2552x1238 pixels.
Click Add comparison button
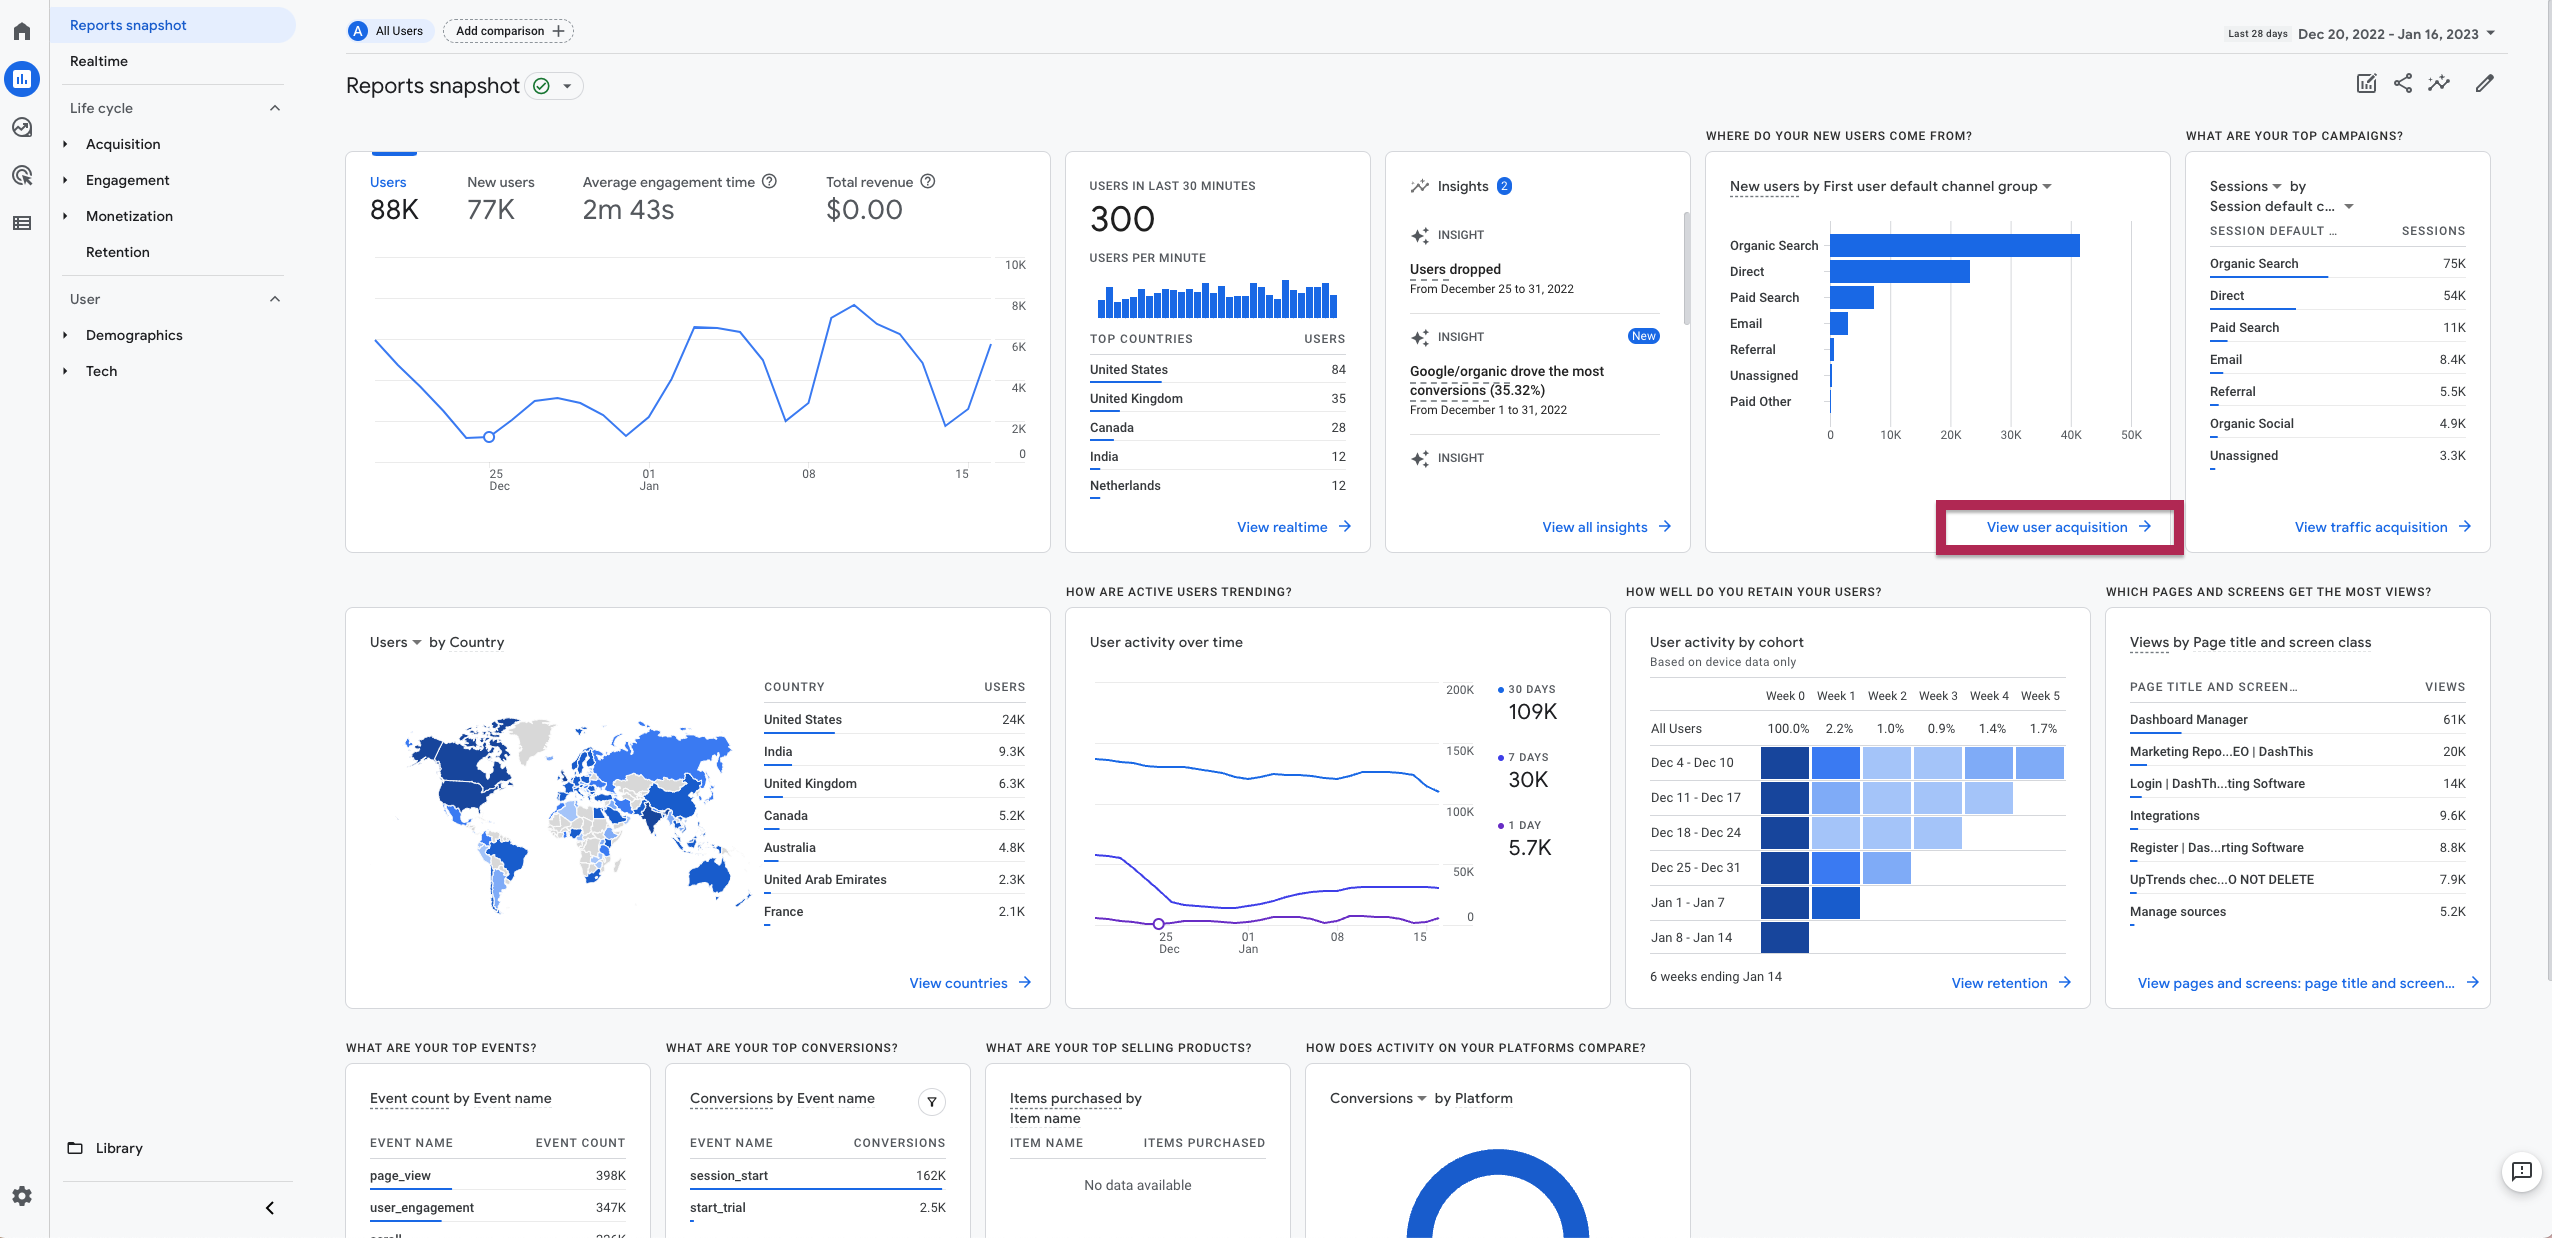click(x=508, y=31)
